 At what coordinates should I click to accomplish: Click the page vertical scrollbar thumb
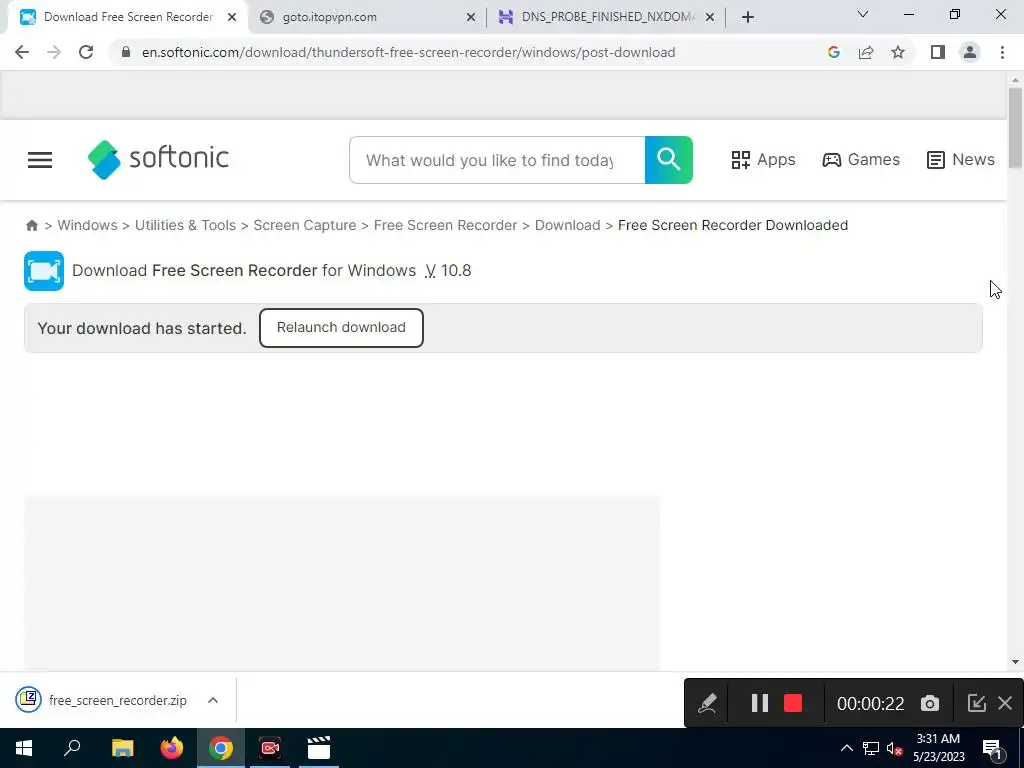(x=1015, y=129)
